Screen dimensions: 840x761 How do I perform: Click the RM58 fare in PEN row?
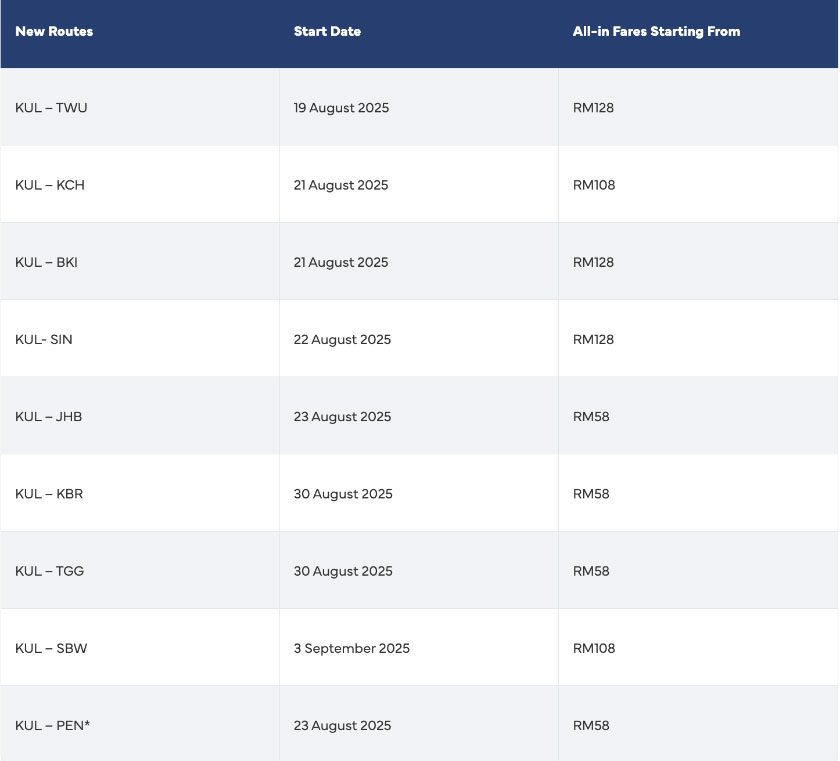[591, 725]
